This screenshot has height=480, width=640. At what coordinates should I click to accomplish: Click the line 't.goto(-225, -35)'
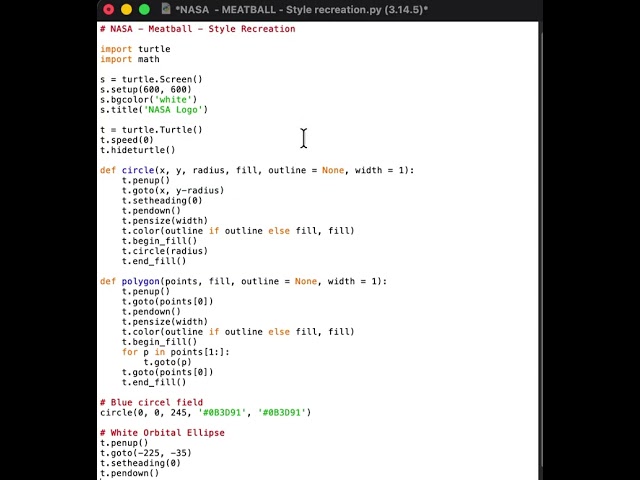(146, 453)
